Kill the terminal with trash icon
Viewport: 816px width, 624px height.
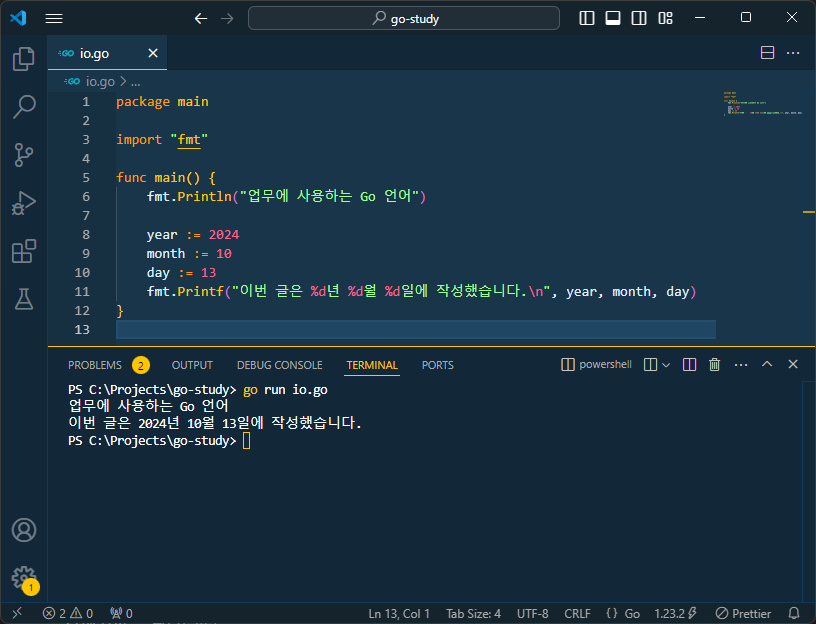tap(714, 364)
